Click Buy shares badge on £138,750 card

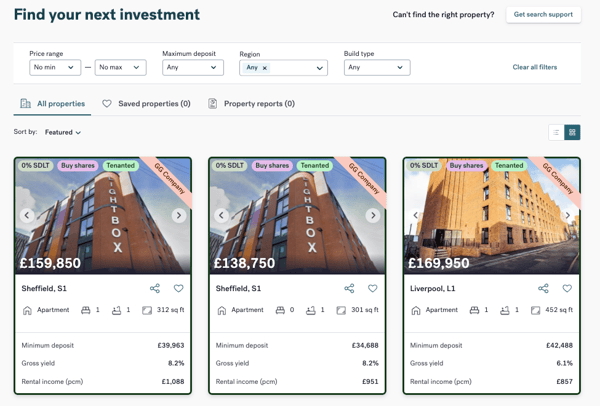click(x=272, y=166)
